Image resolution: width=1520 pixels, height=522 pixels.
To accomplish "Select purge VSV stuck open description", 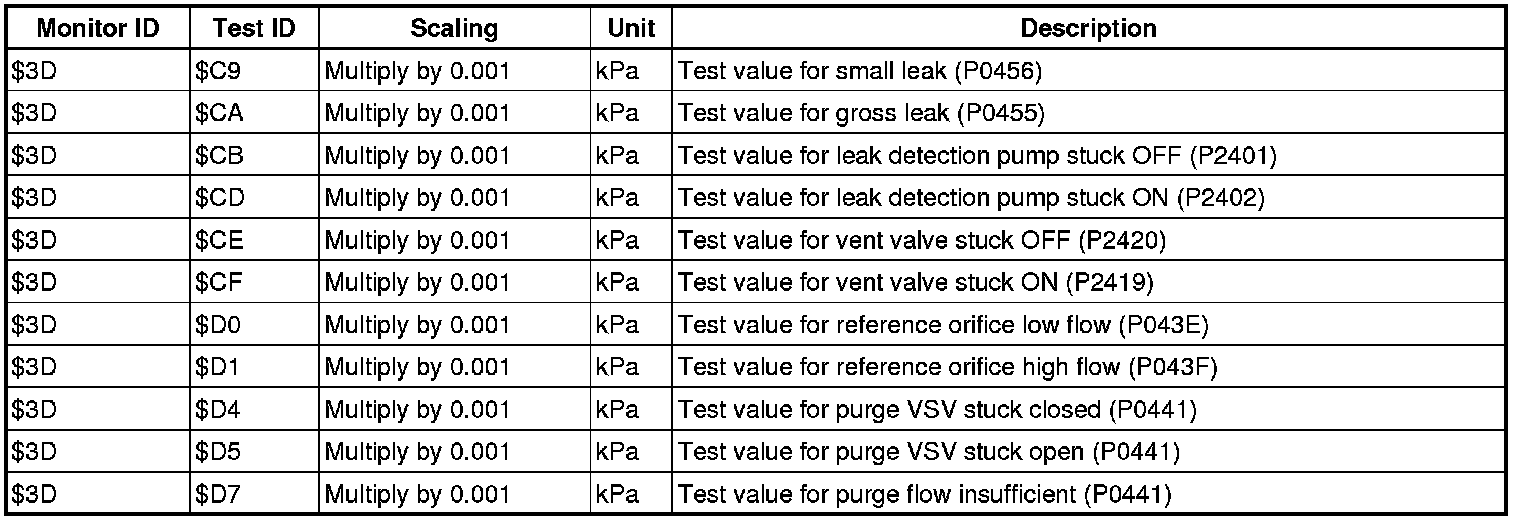I will (929, 452).
